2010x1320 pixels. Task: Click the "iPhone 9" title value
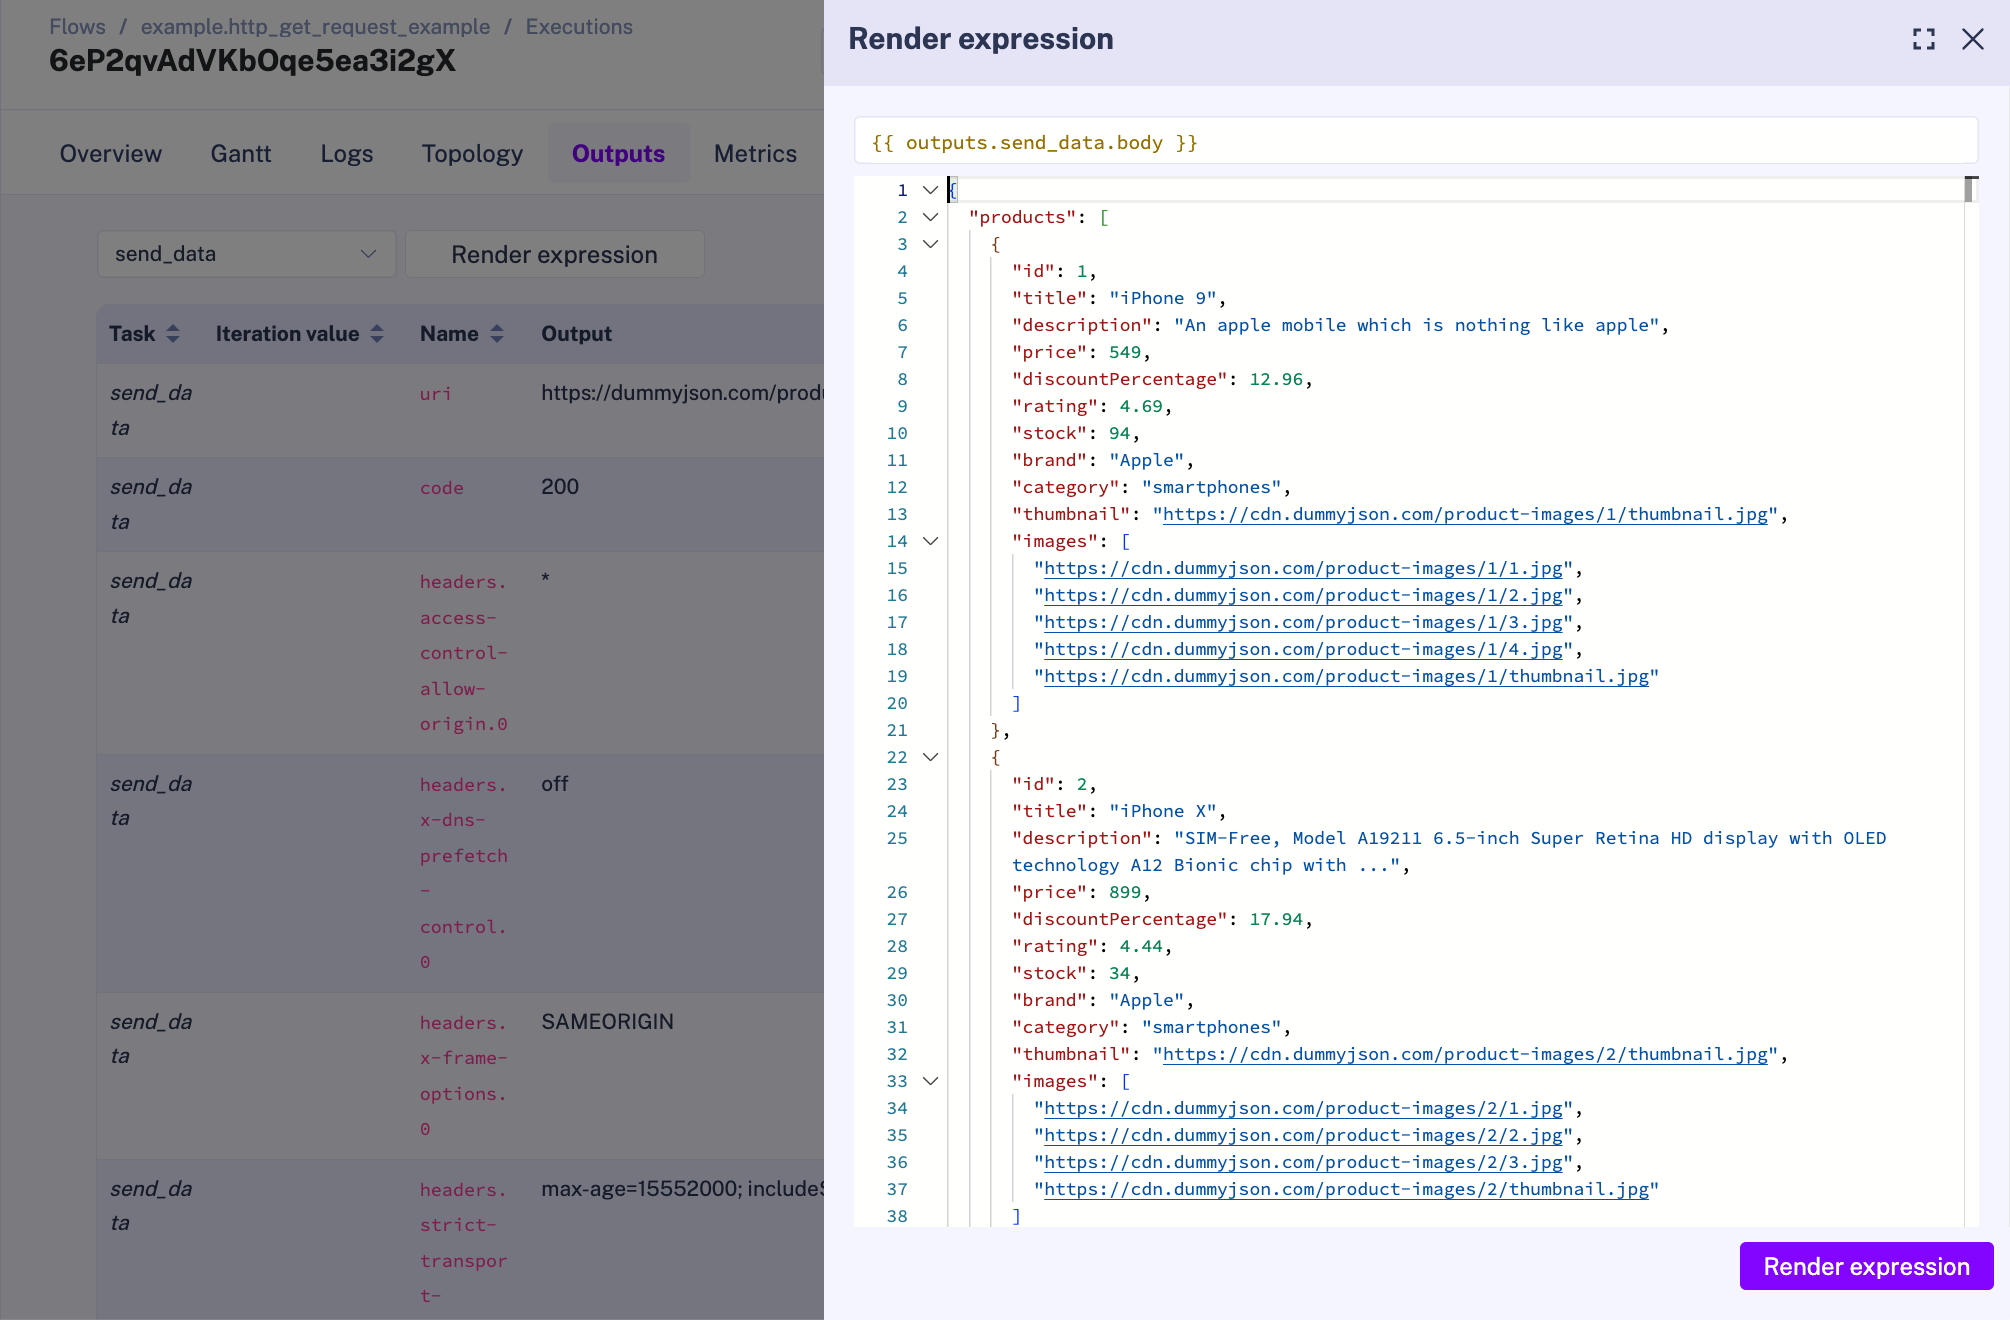coord(1163,298)
